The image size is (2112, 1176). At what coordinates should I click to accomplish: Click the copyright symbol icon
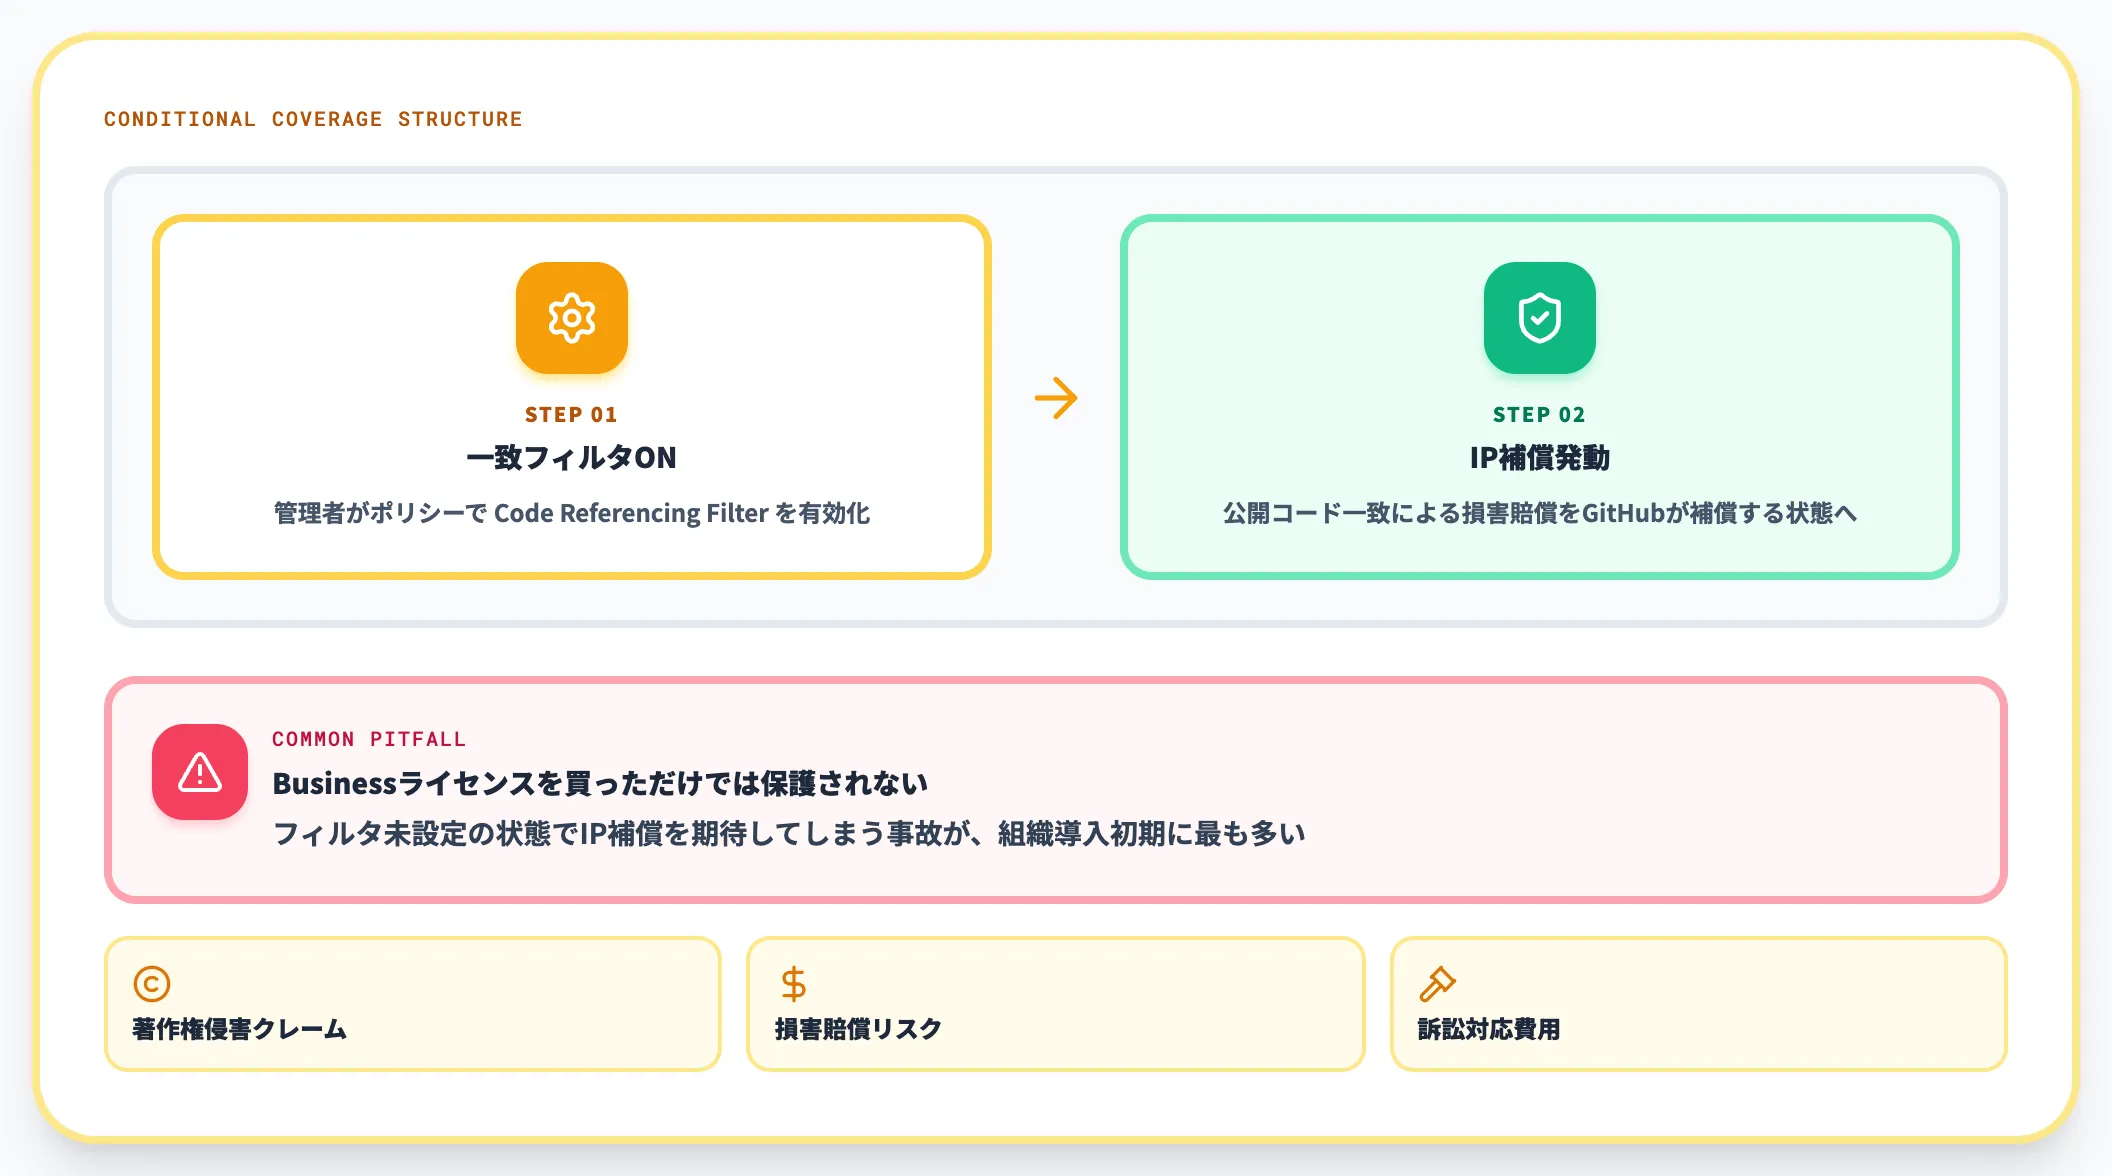coord(152,984)
